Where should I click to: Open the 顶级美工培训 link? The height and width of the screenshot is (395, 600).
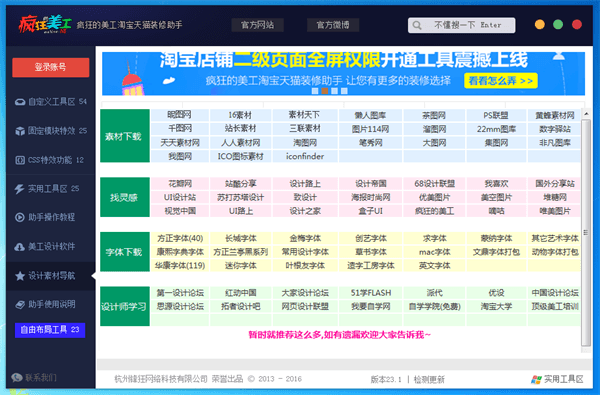tap(554, 307)
